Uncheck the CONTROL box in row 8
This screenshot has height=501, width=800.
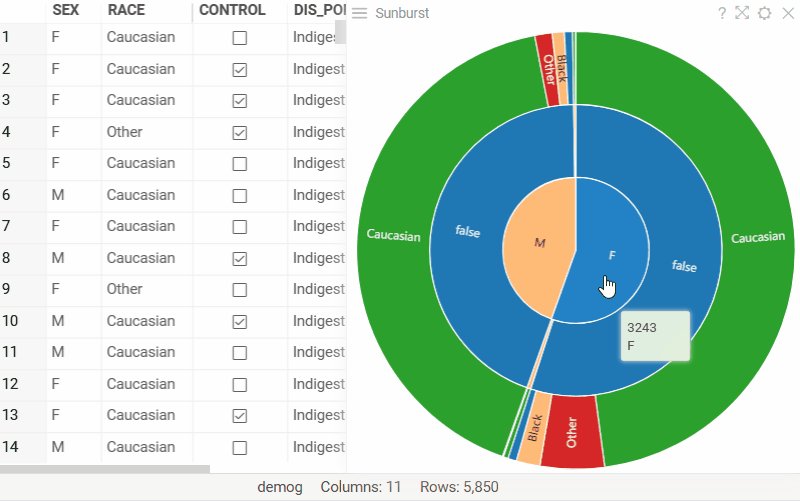click(x=240, y=259)
